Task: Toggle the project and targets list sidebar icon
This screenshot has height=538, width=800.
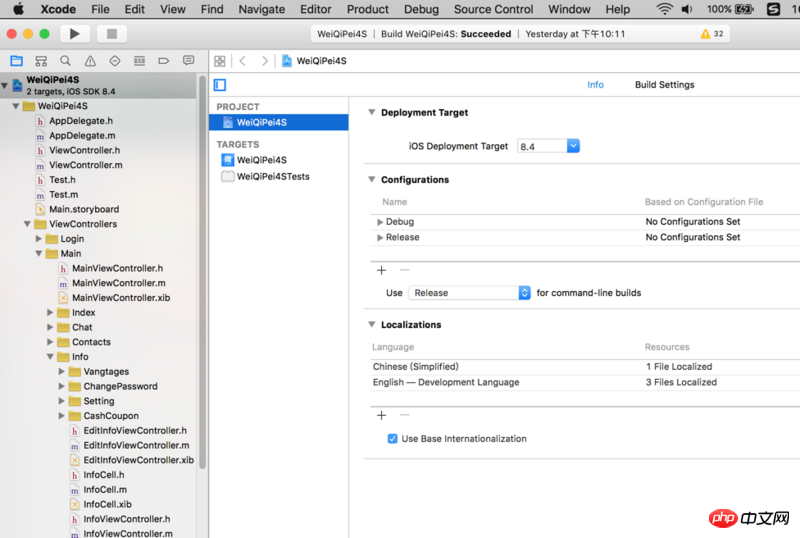Action: pos(220,85)
